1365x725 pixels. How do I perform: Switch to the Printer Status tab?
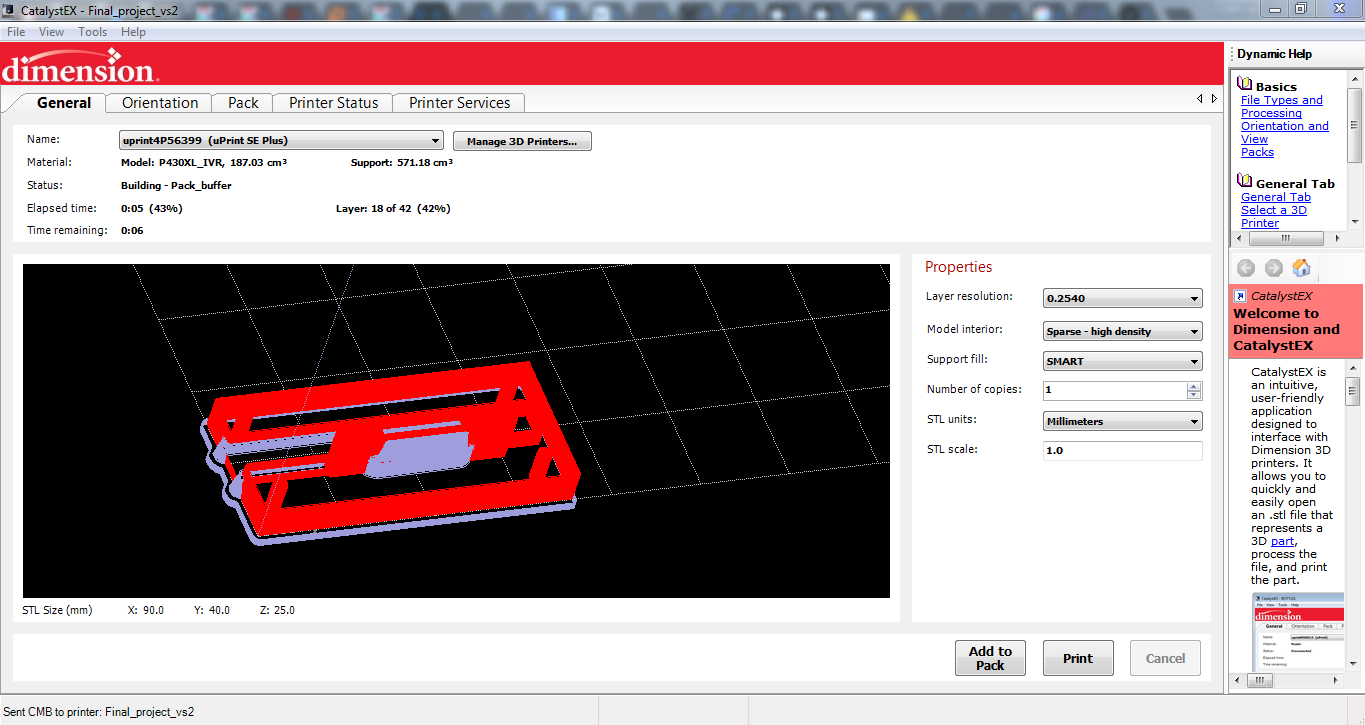pyautogui.click(x=334, y=103)
